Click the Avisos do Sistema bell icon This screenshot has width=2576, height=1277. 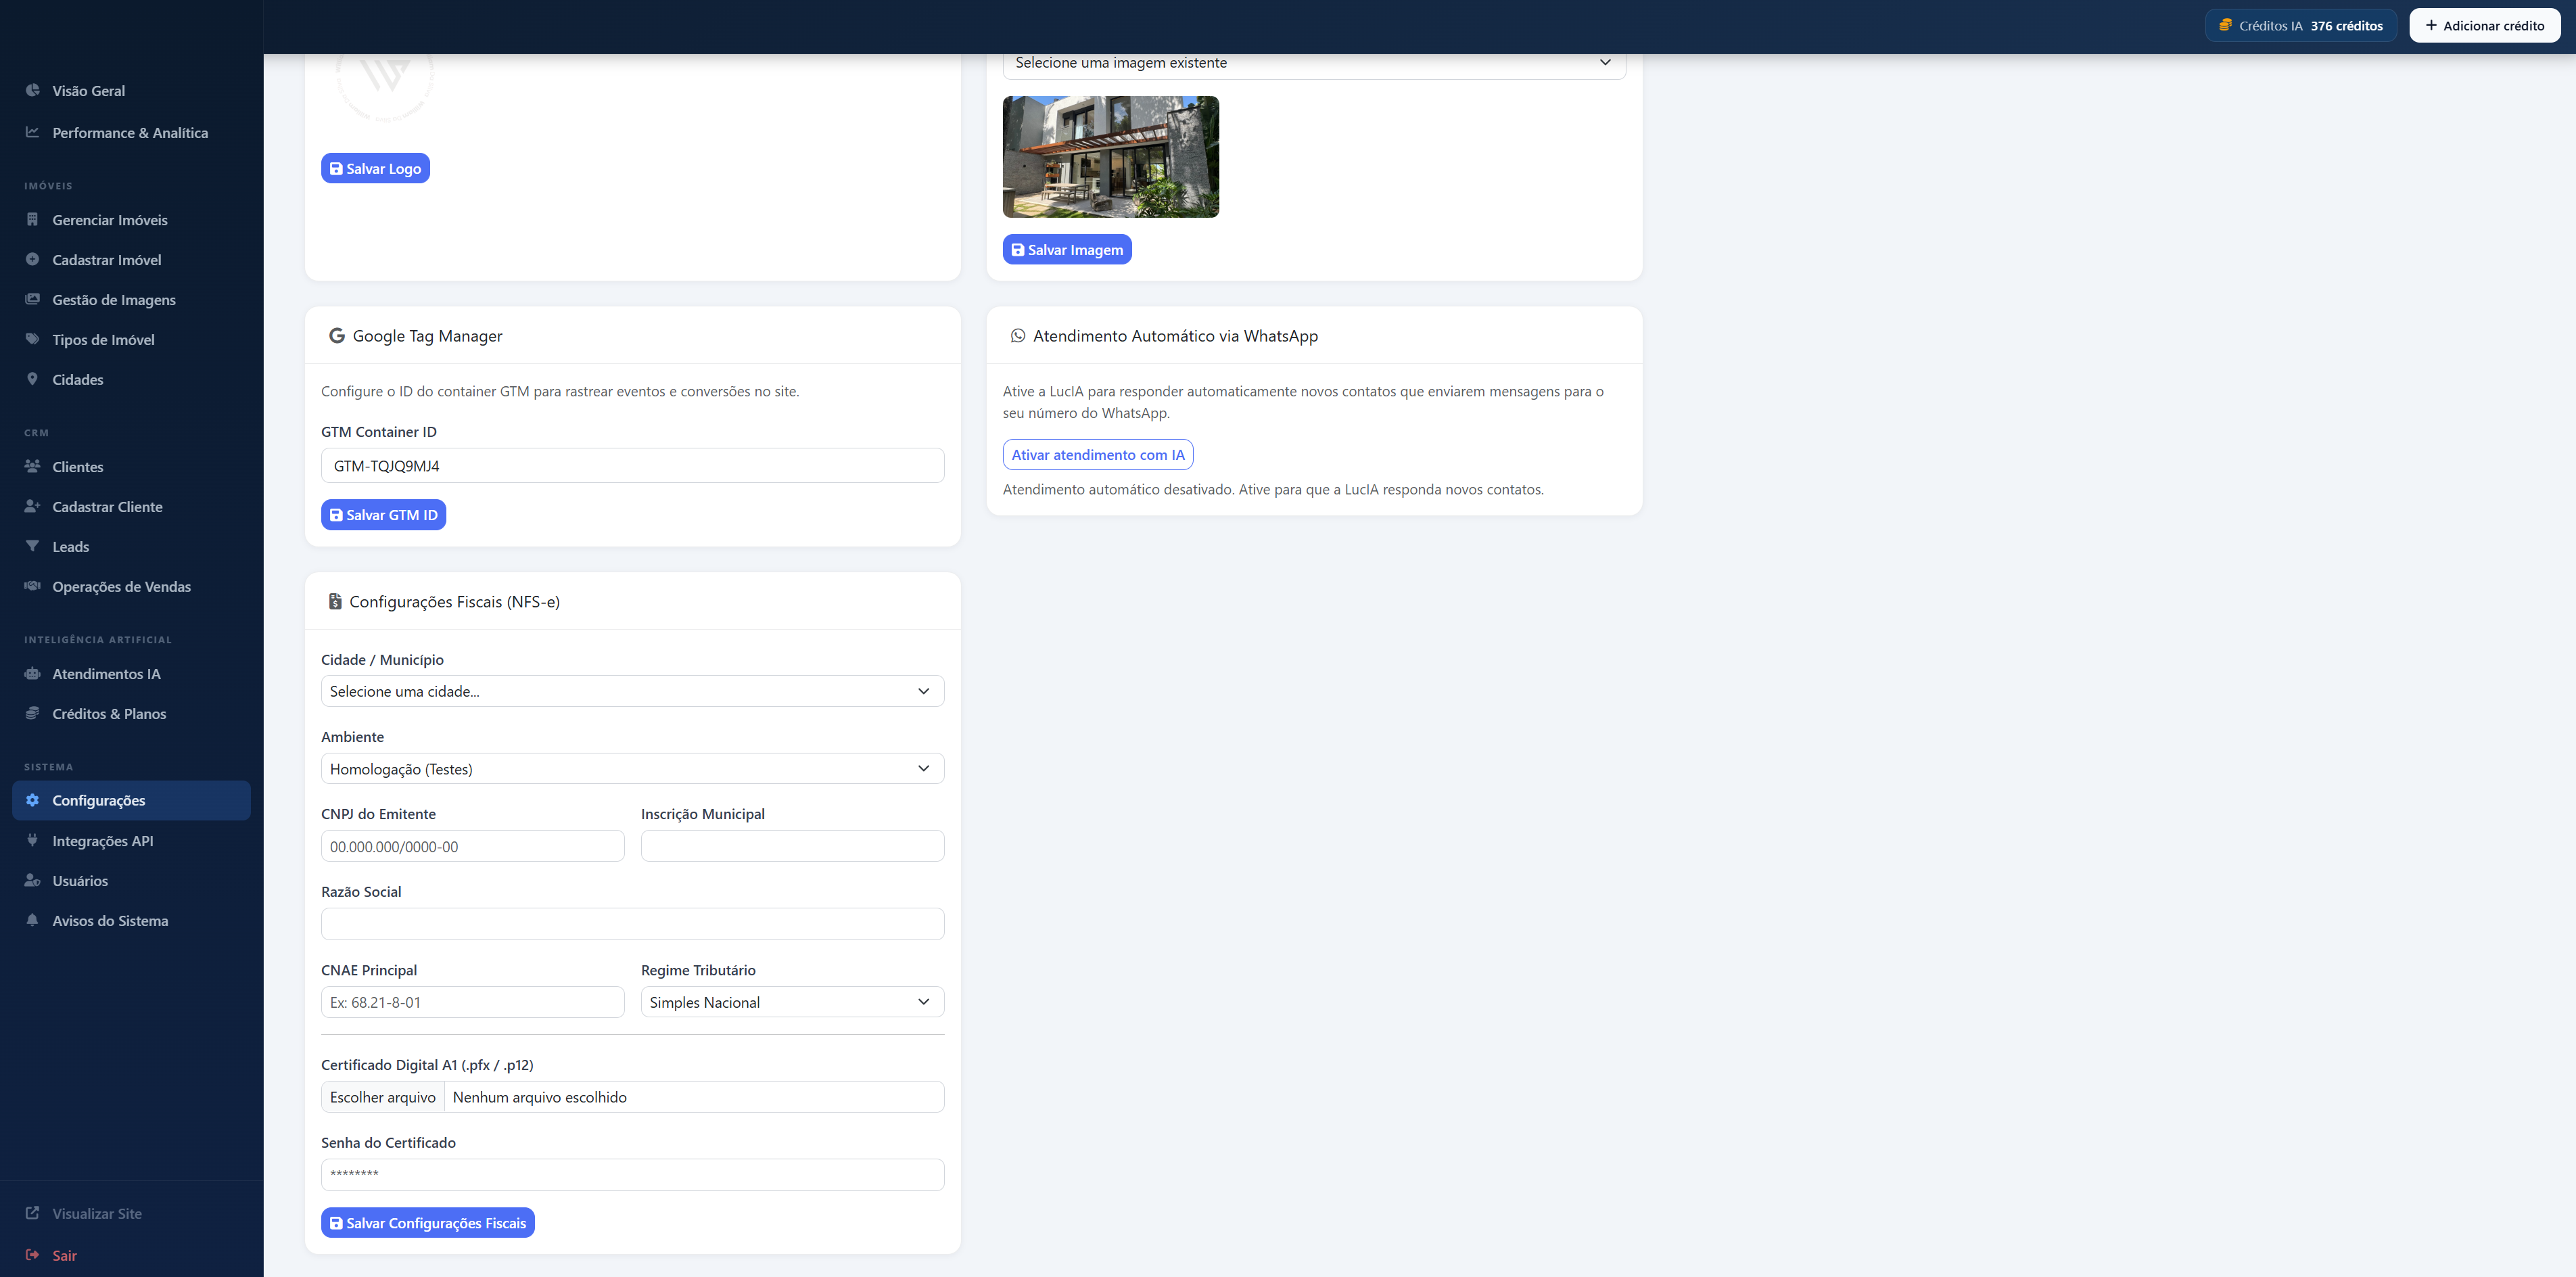click(x=32, y=920)
